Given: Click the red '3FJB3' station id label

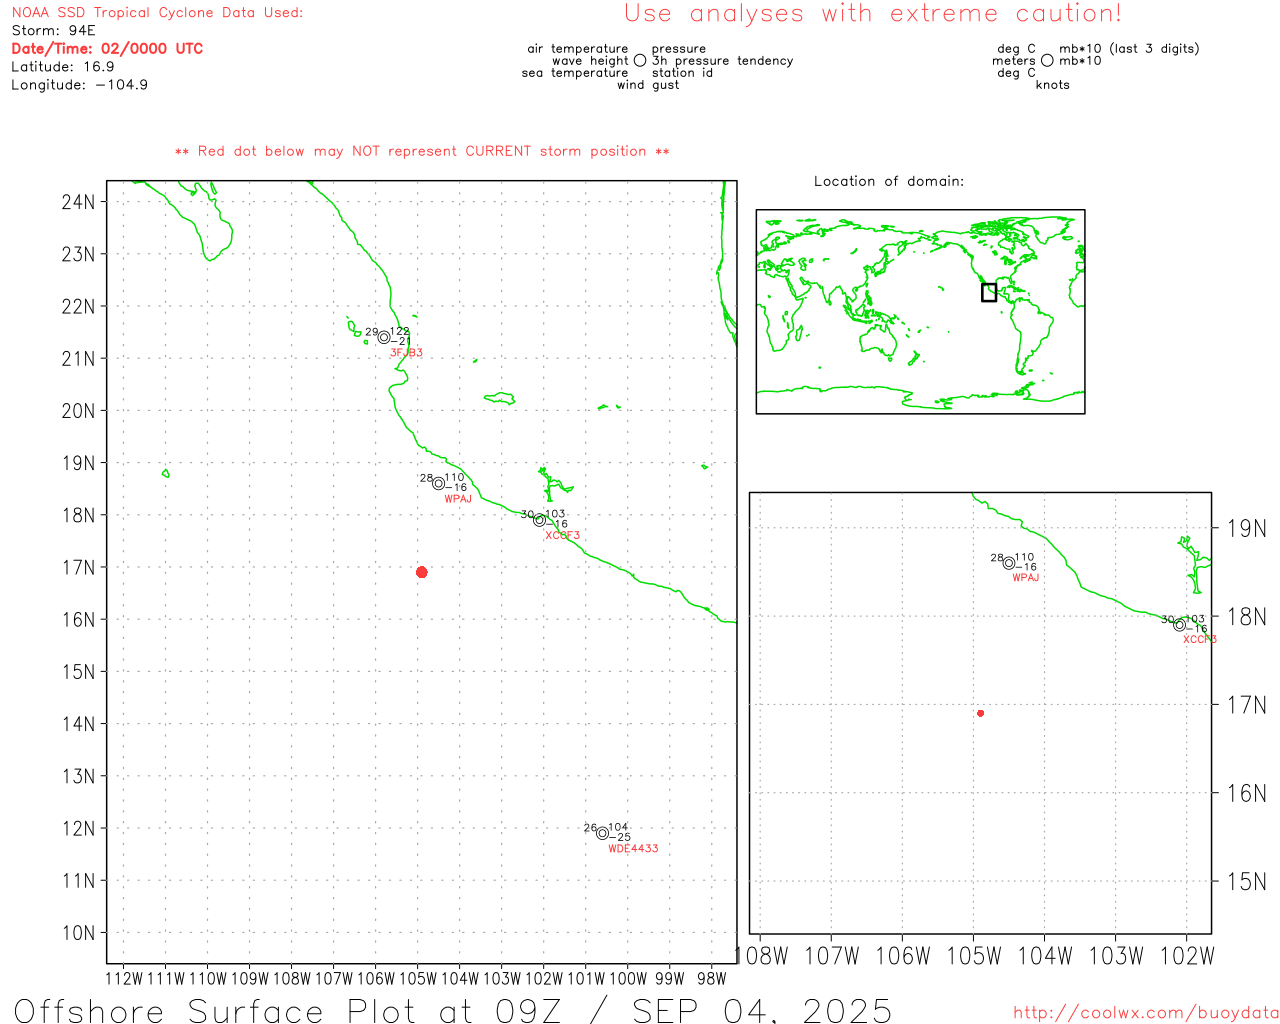Looking at the screenshot, I should tap(406, 353).
